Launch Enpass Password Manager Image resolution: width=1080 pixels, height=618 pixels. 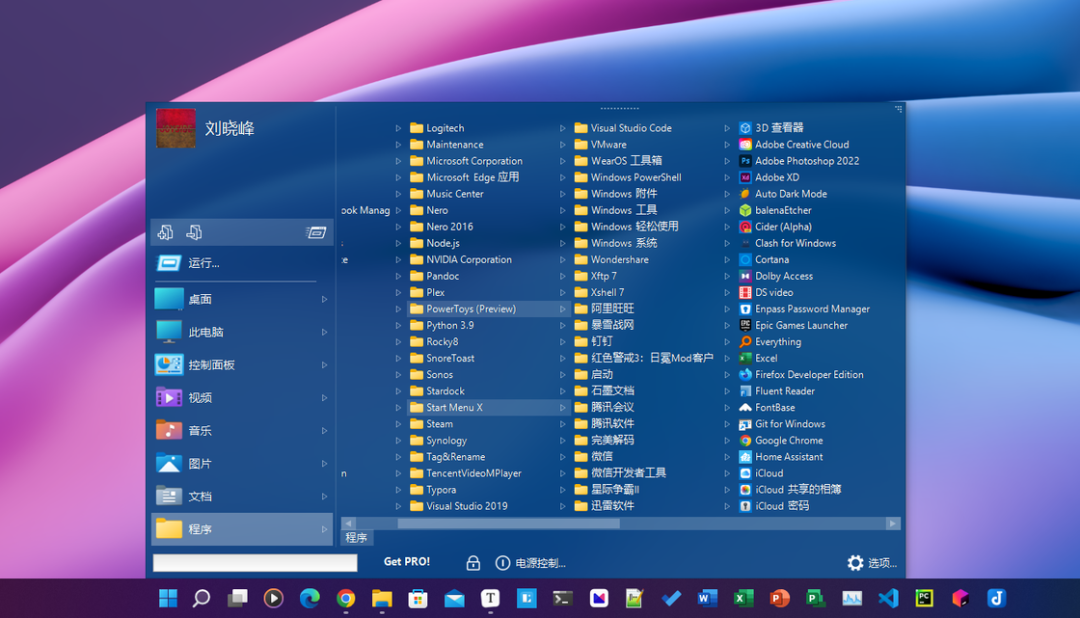(x=804, y=309)
